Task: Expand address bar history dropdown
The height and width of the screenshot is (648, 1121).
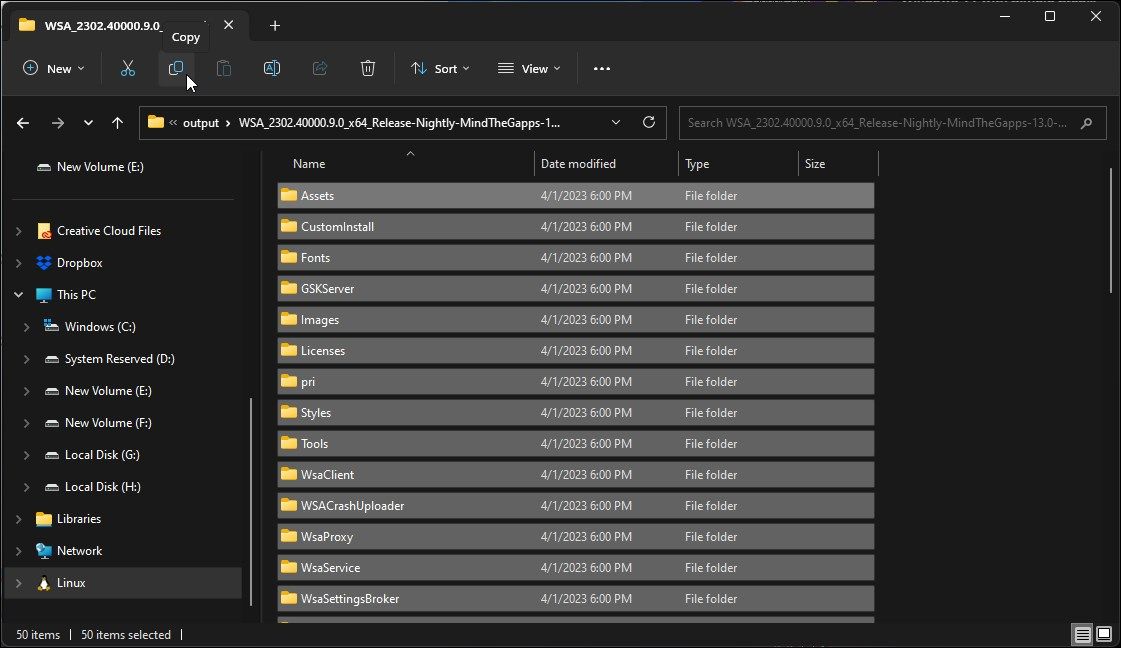Action: pyautogui.click(x=616, y=122)
